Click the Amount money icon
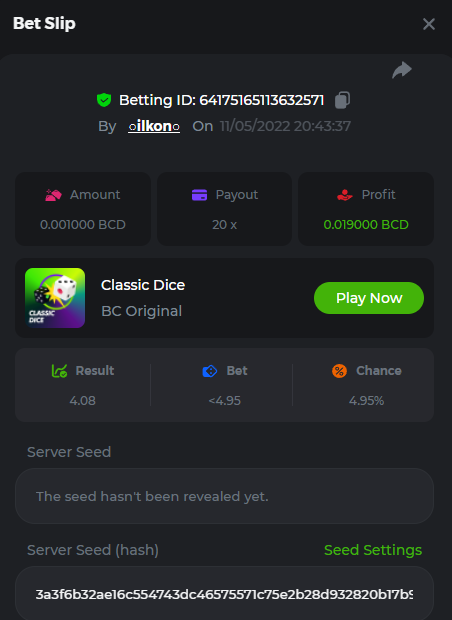 coord(53,195)
